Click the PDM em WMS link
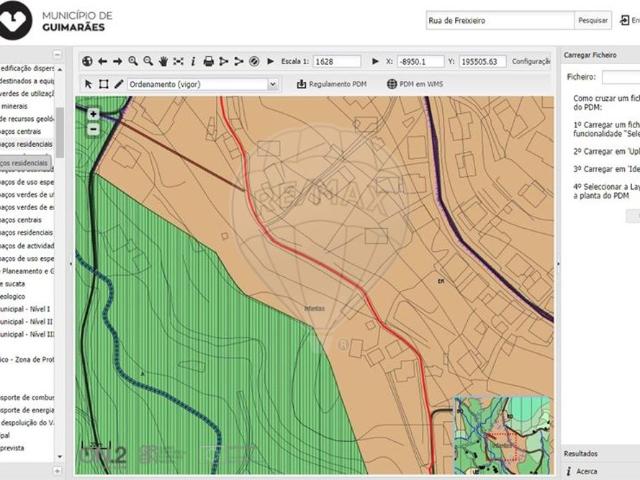 click(414, 84)
